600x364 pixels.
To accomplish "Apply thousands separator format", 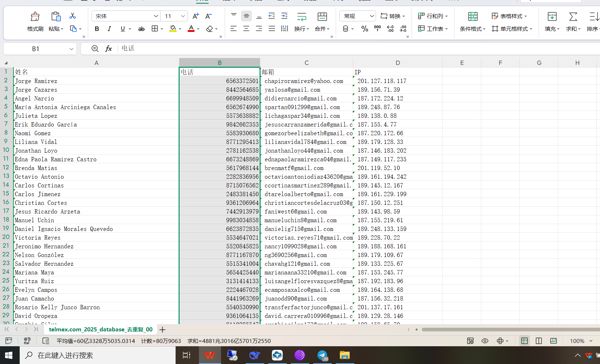I will [377, 29].
